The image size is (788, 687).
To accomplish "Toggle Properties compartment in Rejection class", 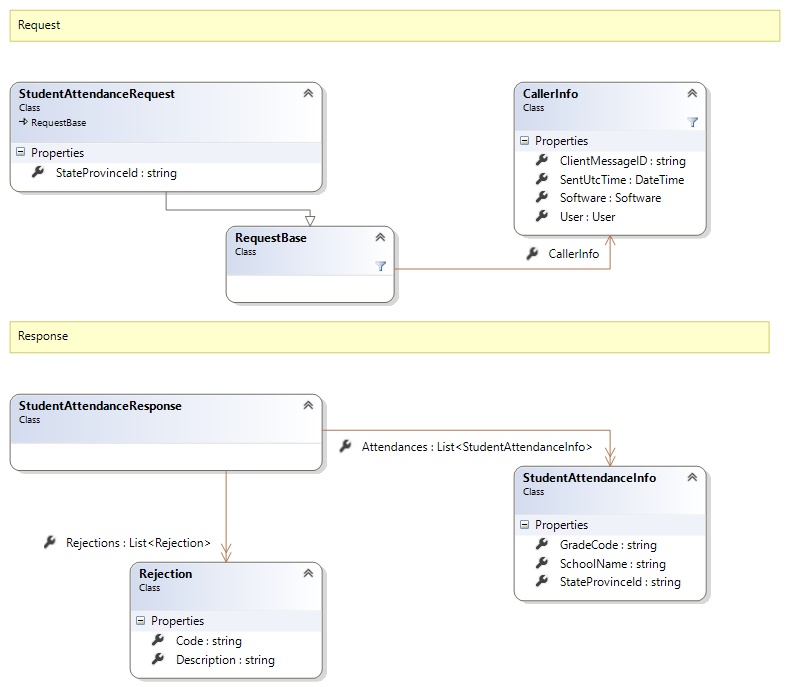I will 140,621.
